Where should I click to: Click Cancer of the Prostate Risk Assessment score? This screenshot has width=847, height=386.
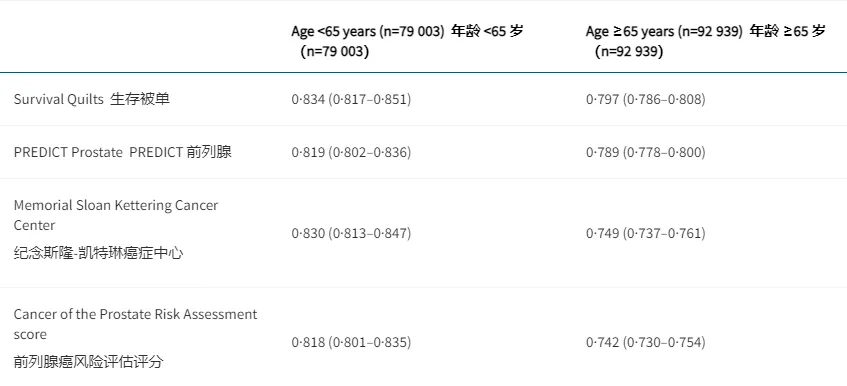136,324
